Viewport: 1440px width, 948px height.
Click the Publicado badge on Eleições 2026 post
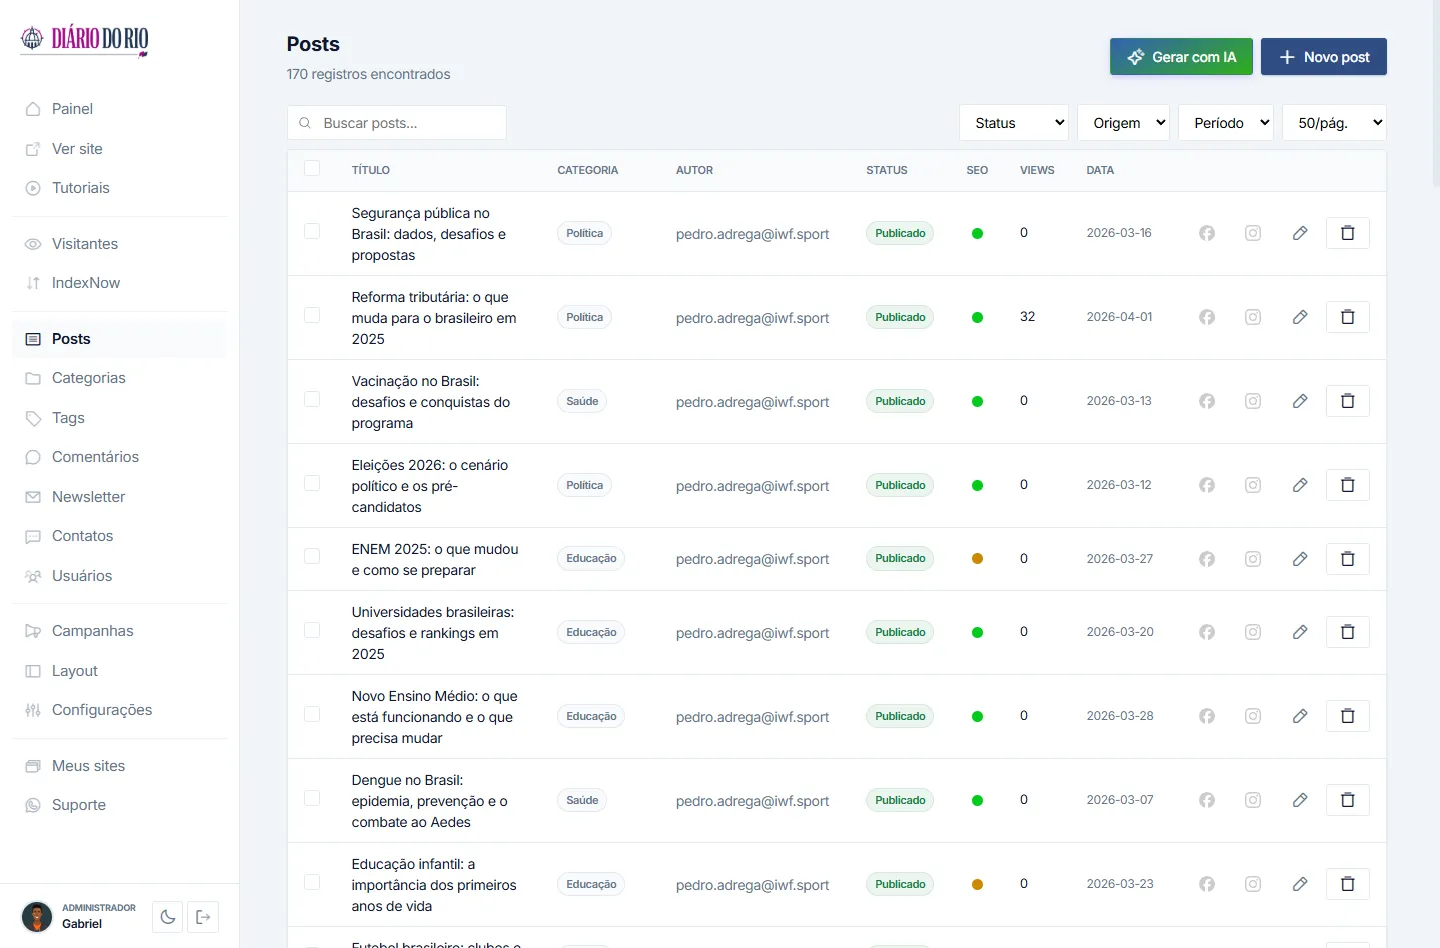900,485
